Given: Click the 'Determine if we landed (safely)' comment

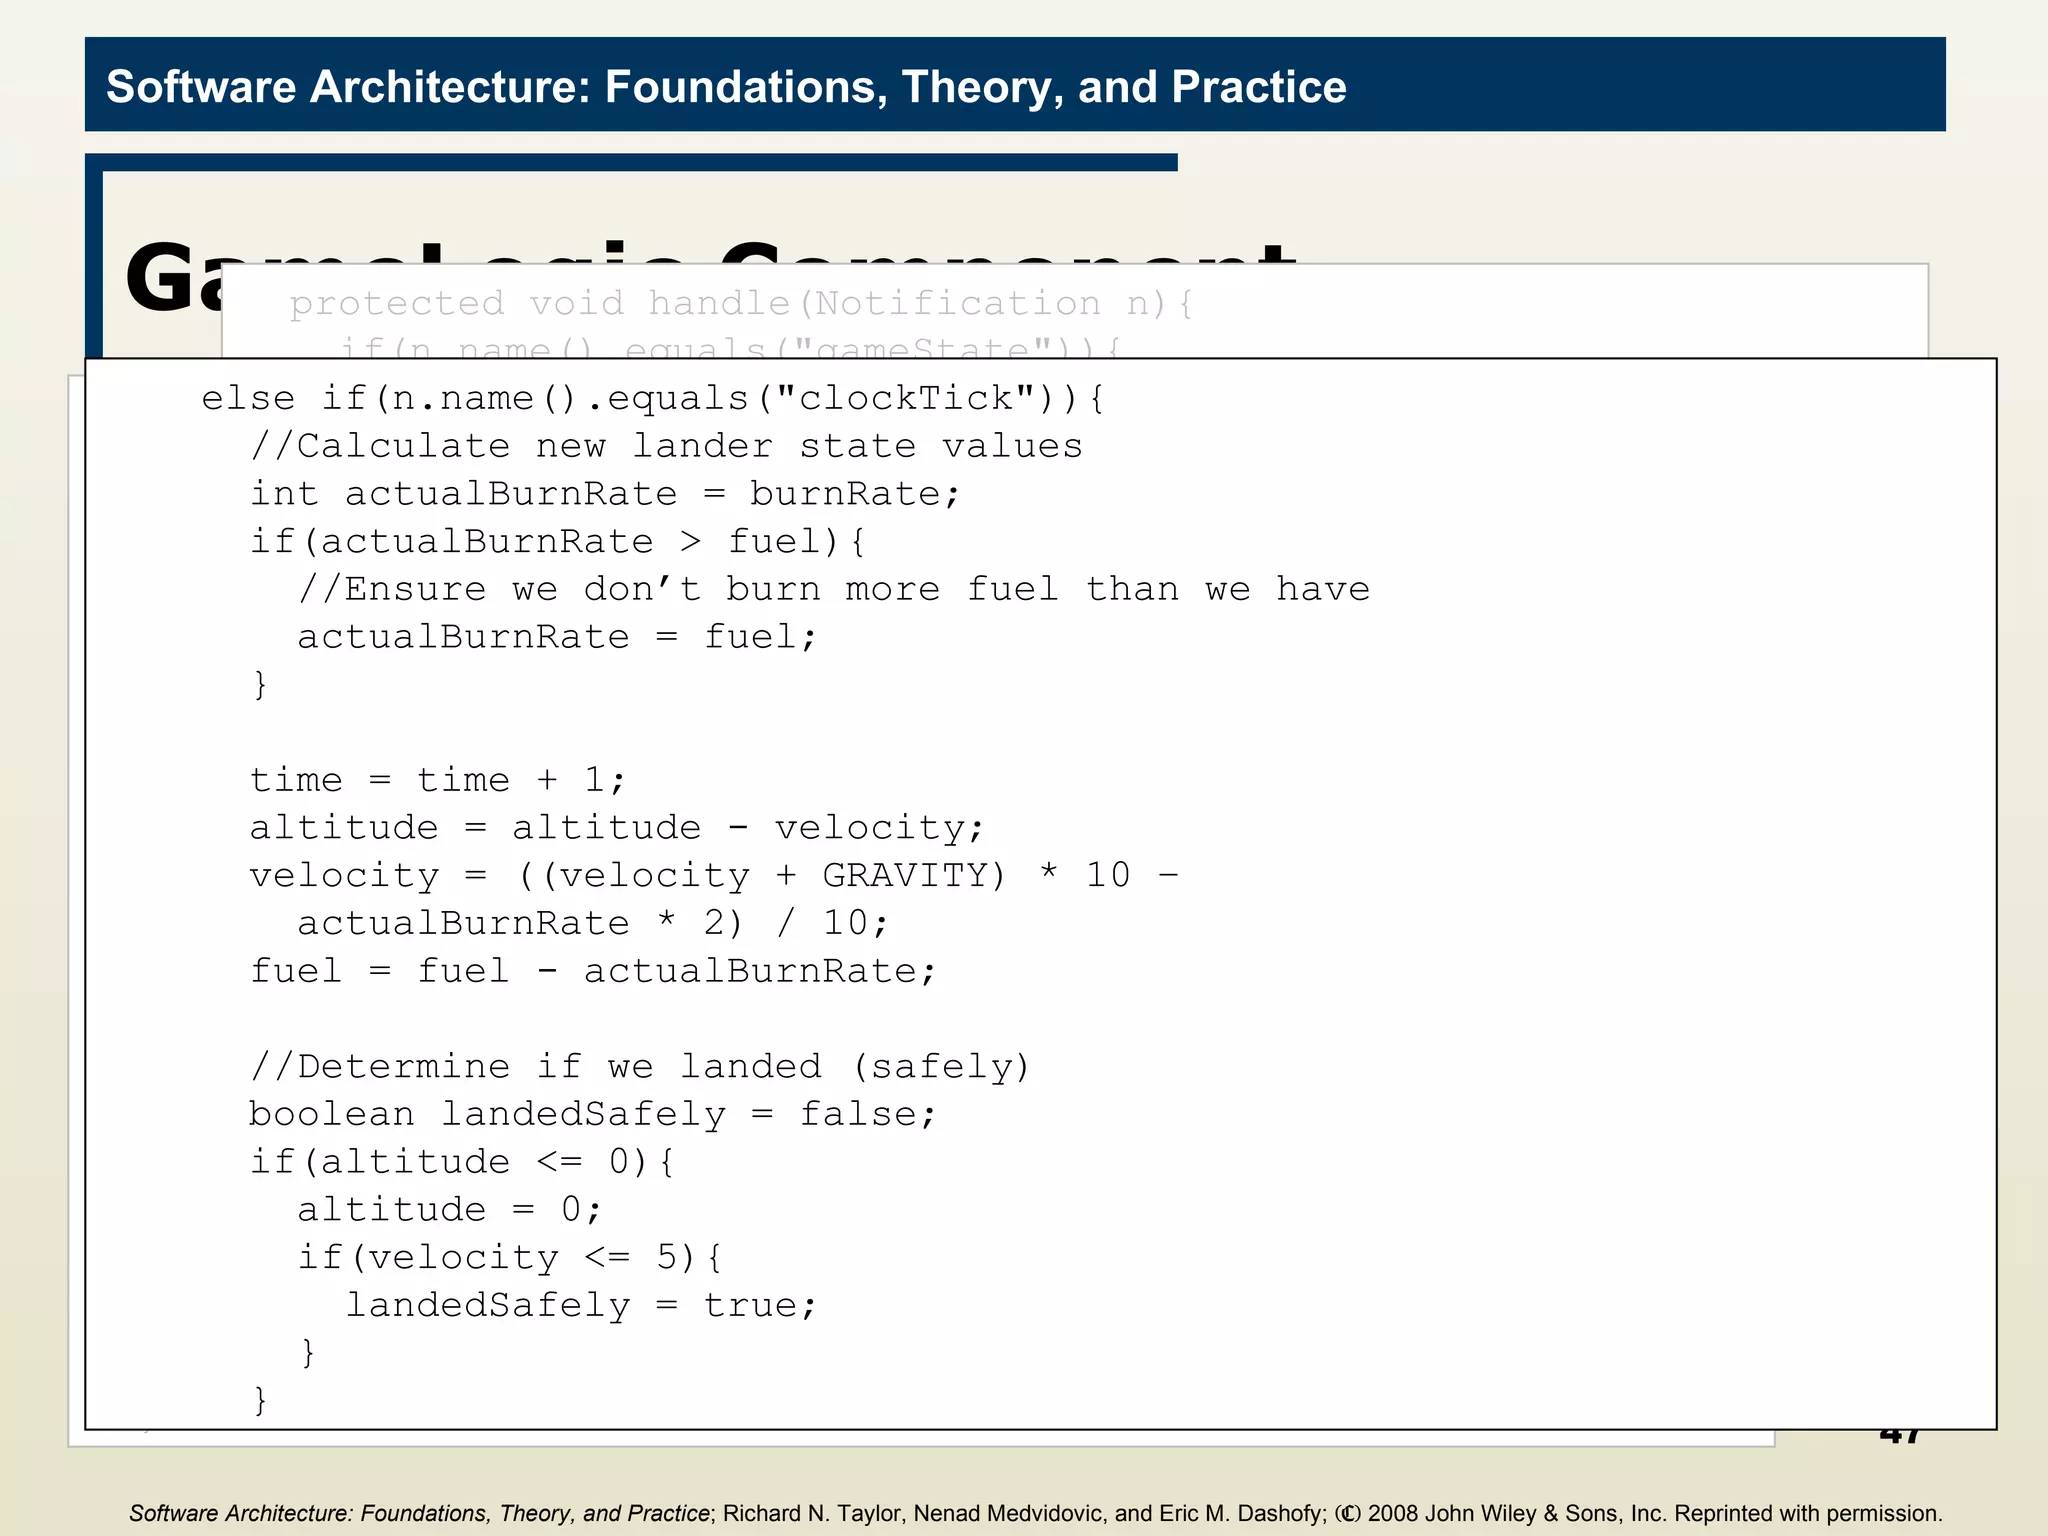Looking at the screenshot, I should (x=639, y=1067).
